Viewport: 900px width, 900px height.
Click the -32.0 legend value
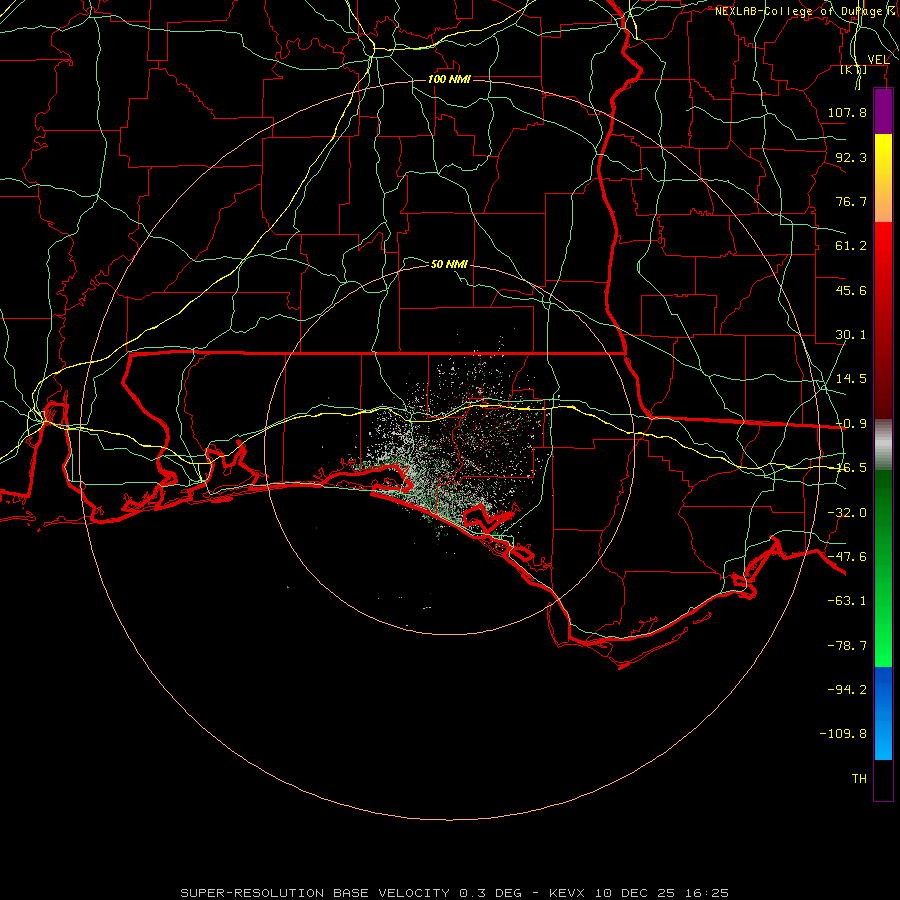tap(847, 513)
